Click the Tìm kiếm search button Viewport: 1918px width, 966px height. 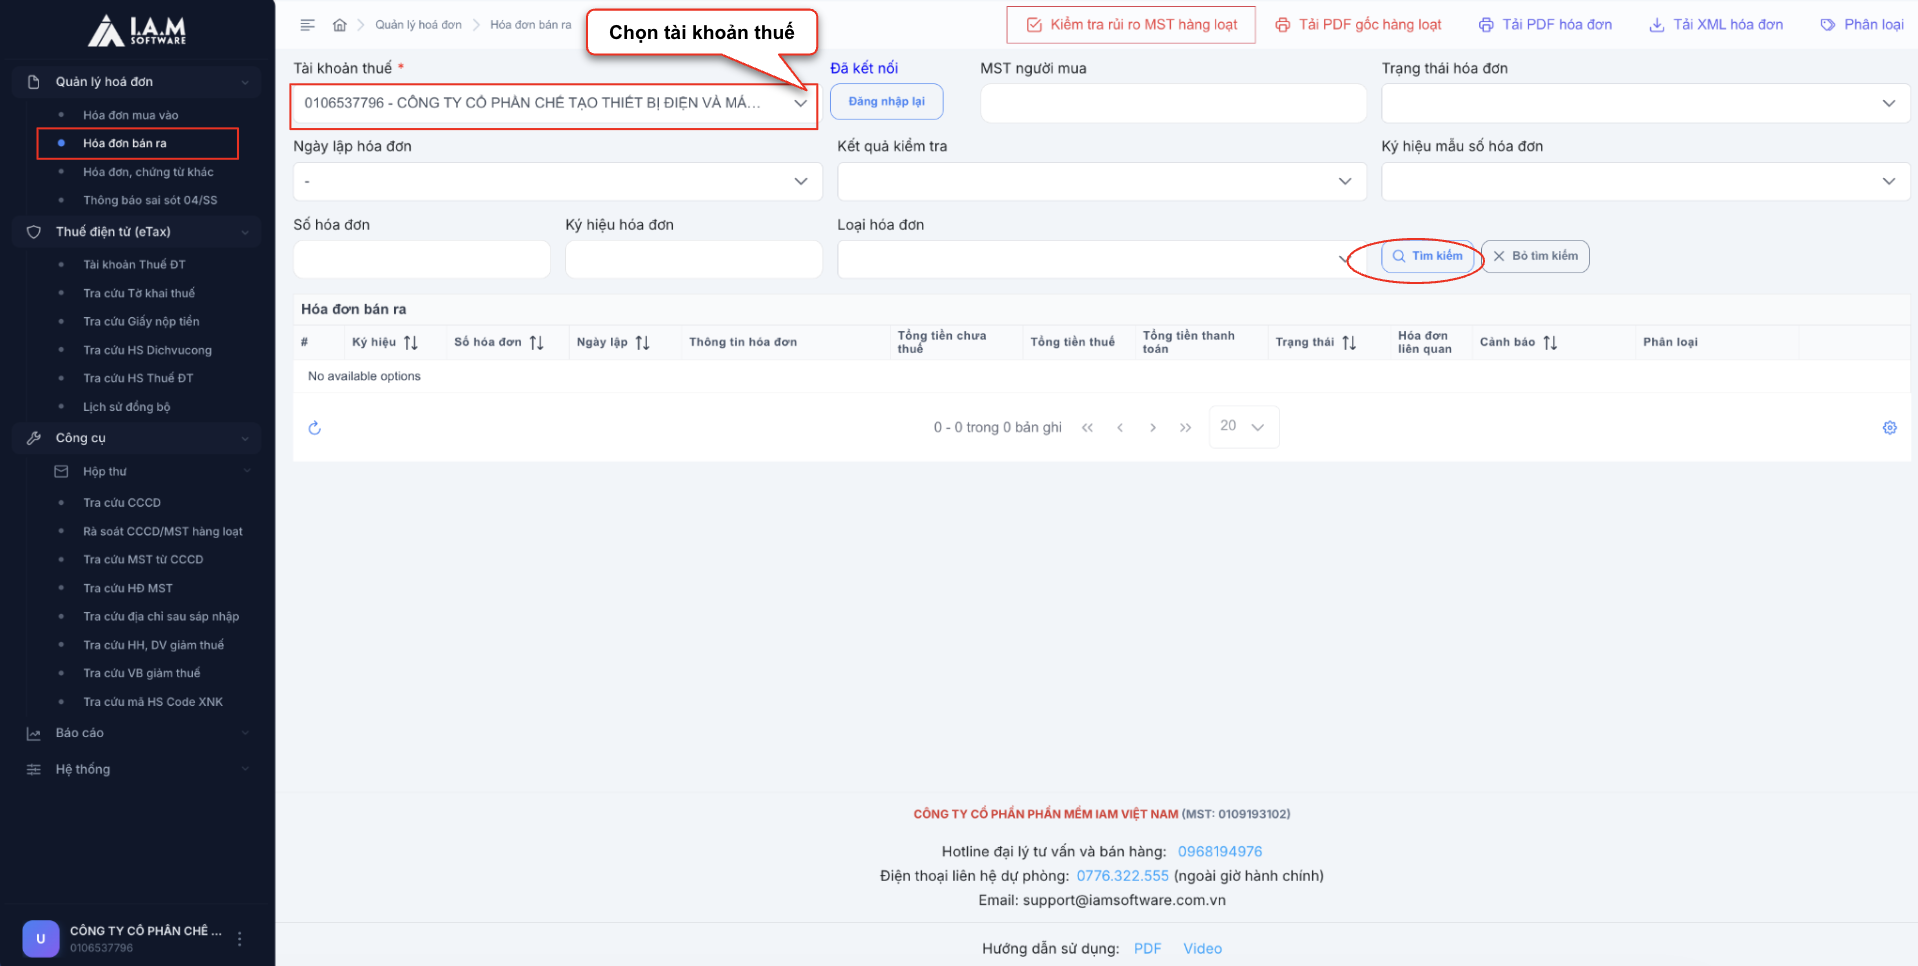(1427, 257)
